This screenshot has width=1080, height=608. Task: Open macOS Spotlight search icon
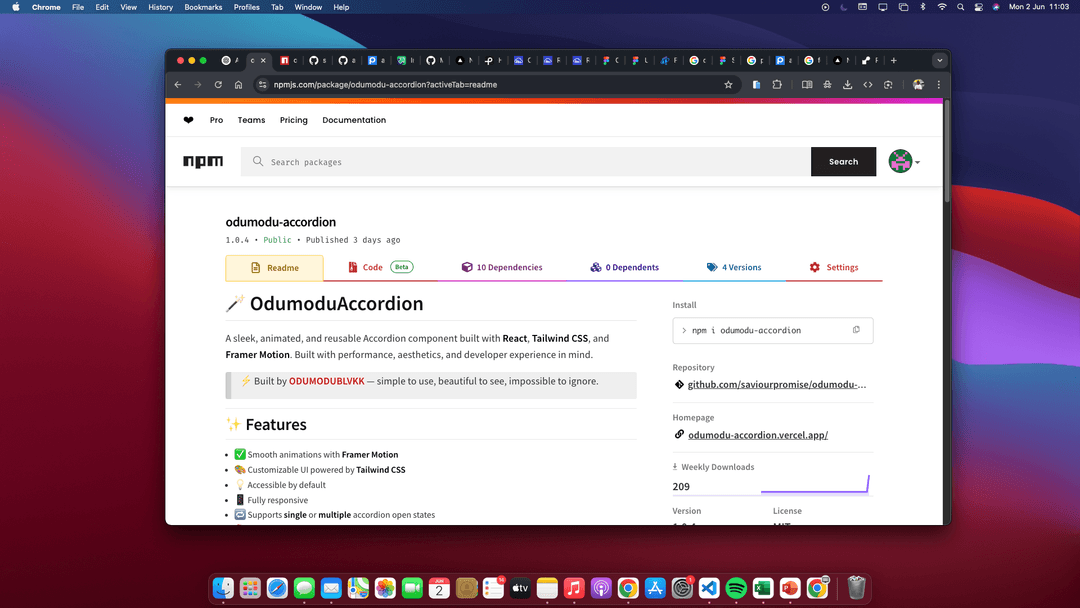point(960,7)
